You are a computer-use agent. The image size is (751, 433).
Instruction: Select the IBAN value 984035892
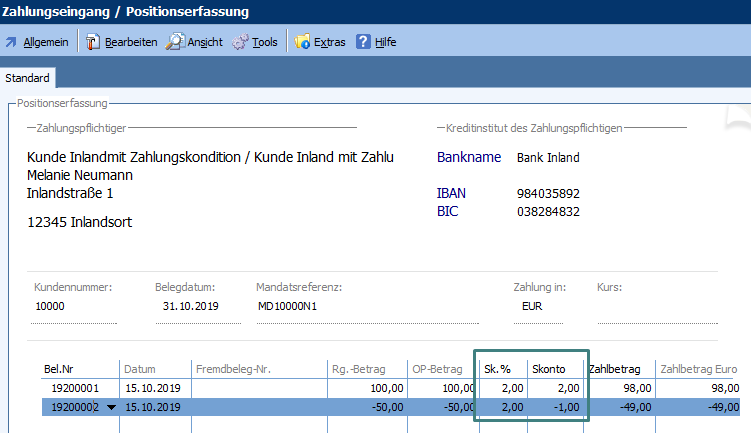[548, 193]
